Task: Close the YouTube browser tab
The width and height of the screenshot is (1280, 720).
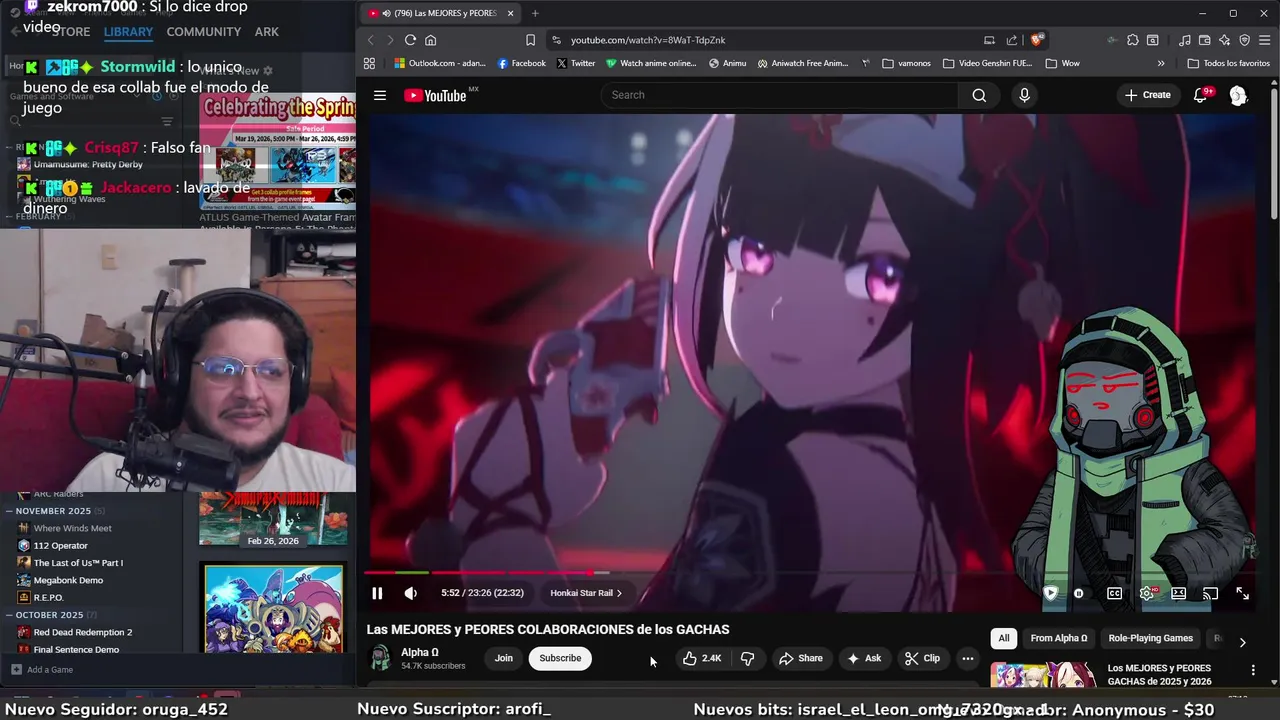Action: pos(510,13)
